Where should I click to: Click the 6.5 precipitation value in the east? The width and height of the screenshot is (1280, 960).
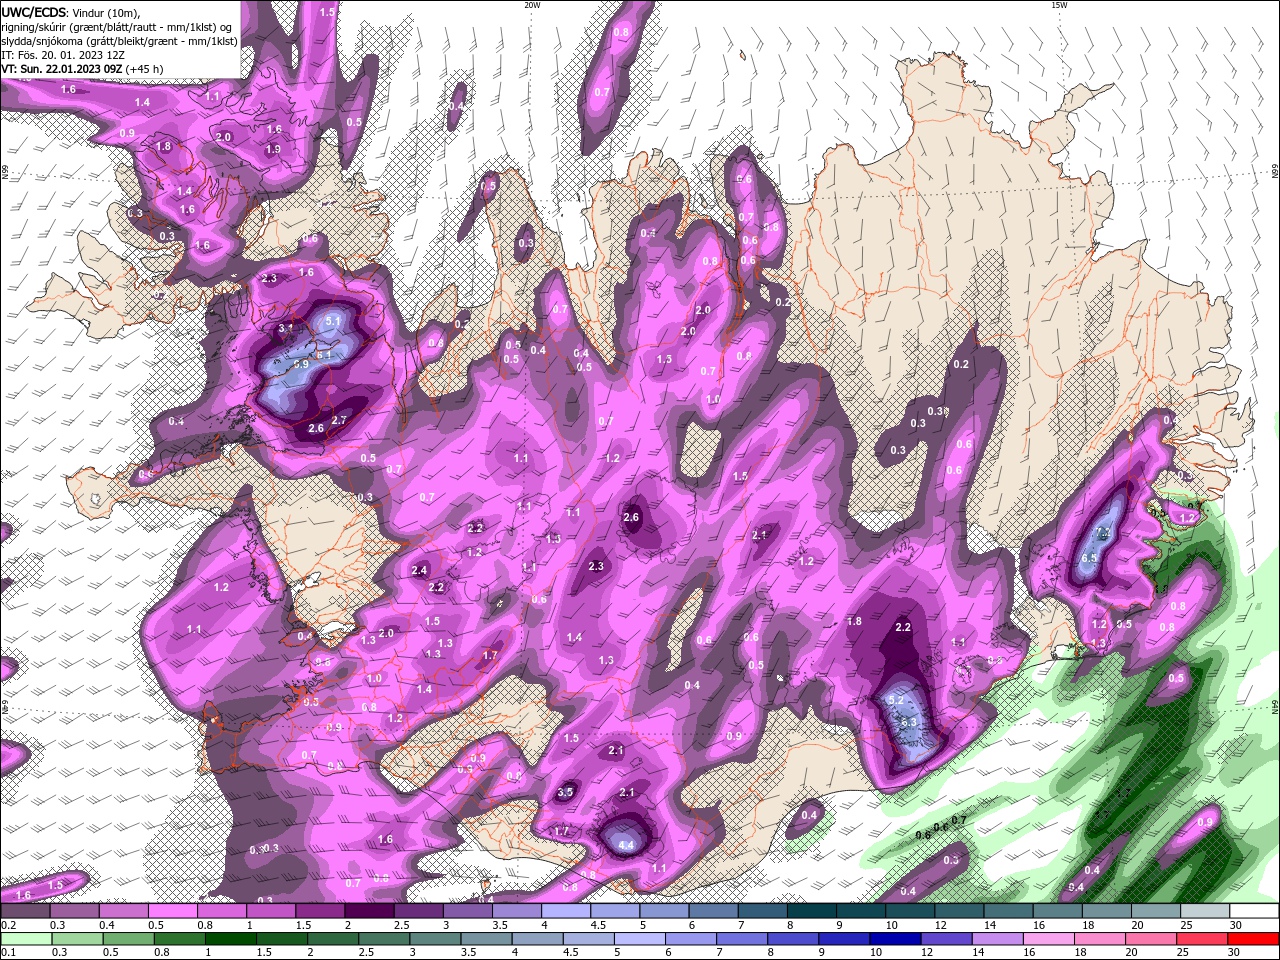click(1089, 558)
